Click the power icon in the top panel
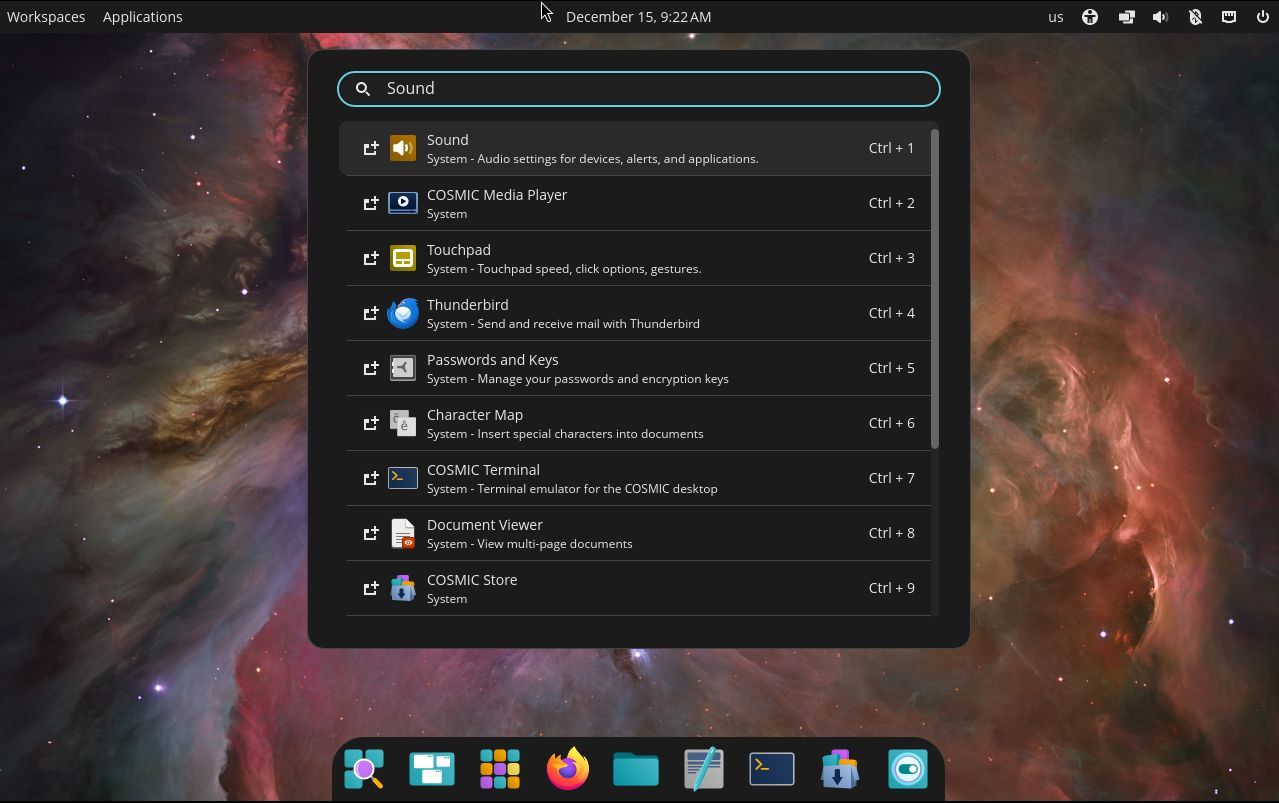Screen dimensions: 1279x803 (x=1262, y=16)
